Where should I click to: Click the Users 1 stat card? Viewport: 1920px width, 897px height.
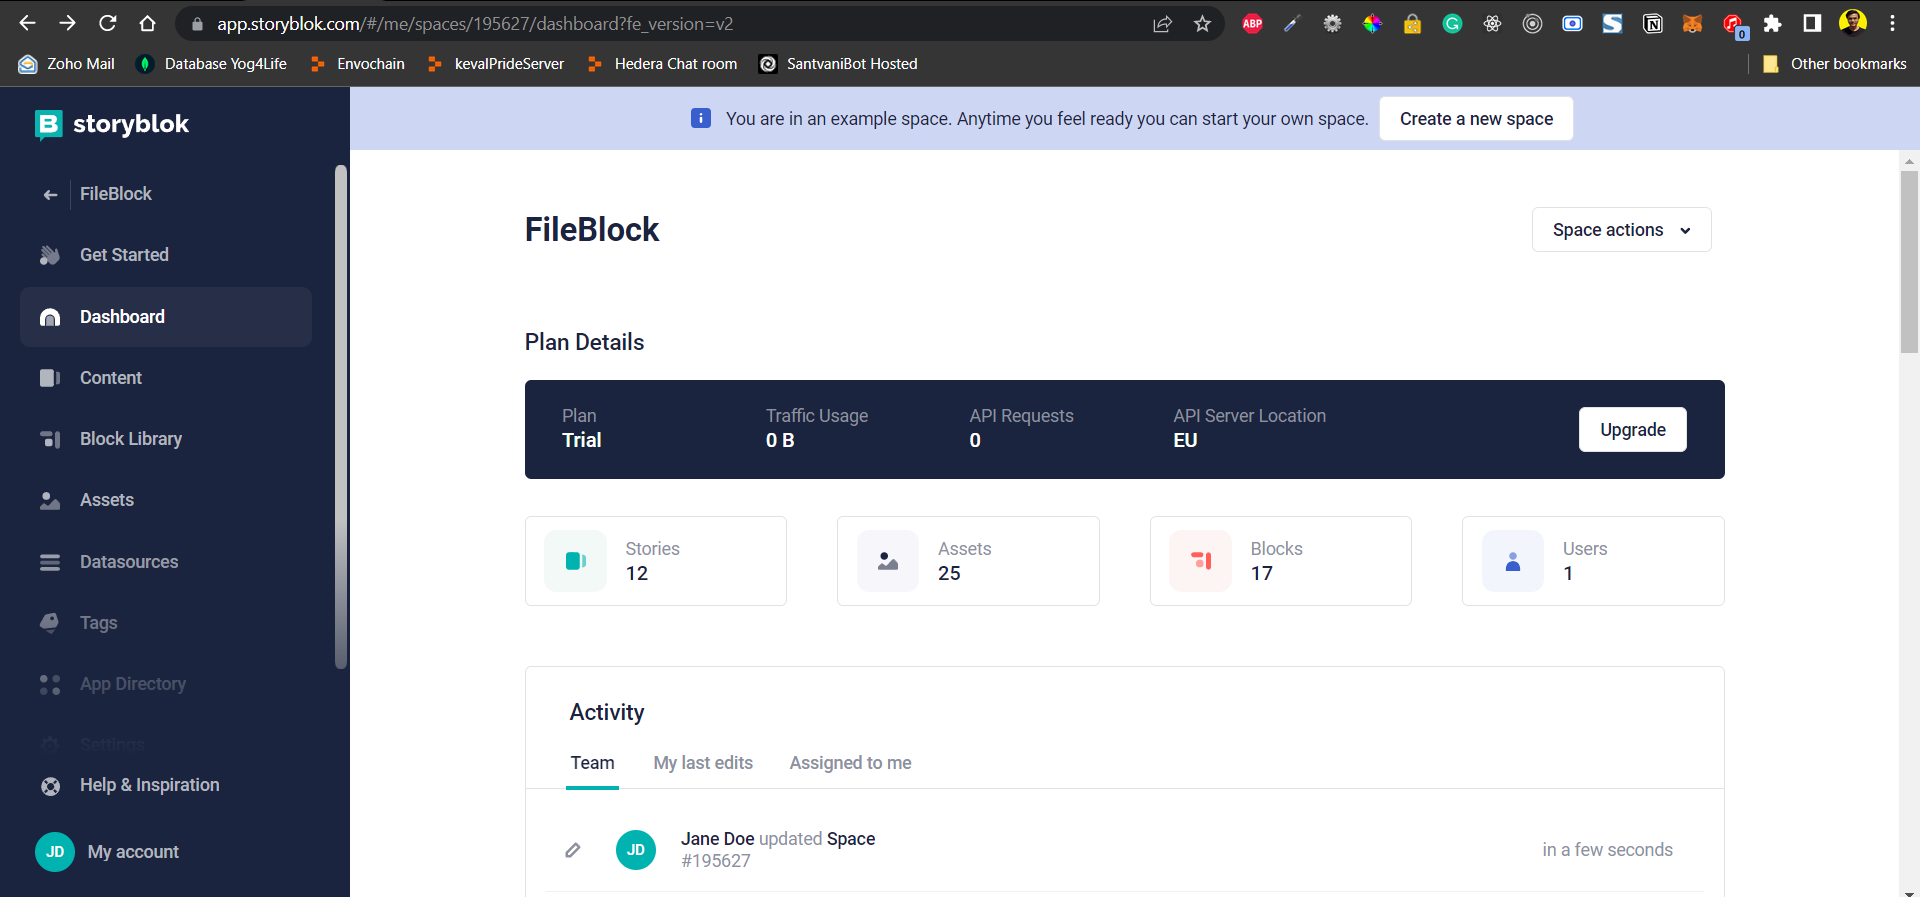[x=1593, y=561]
